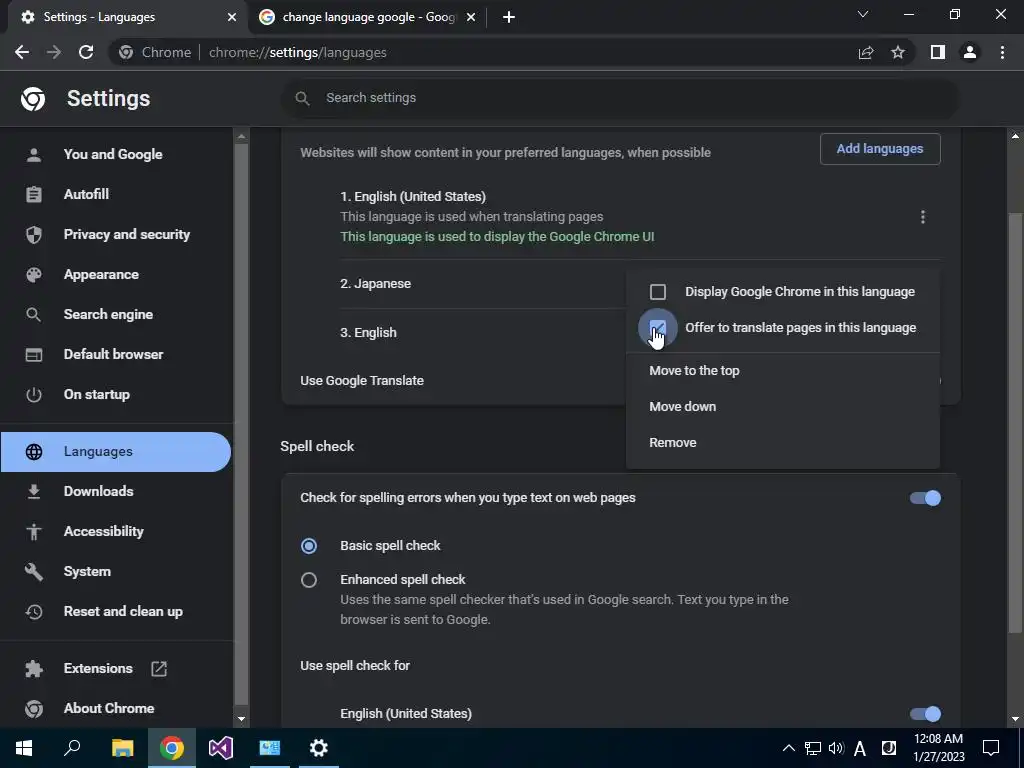
Task: Click the magnifier icon in Search settings
Action: pyautogui.click(x=302, y=98)
